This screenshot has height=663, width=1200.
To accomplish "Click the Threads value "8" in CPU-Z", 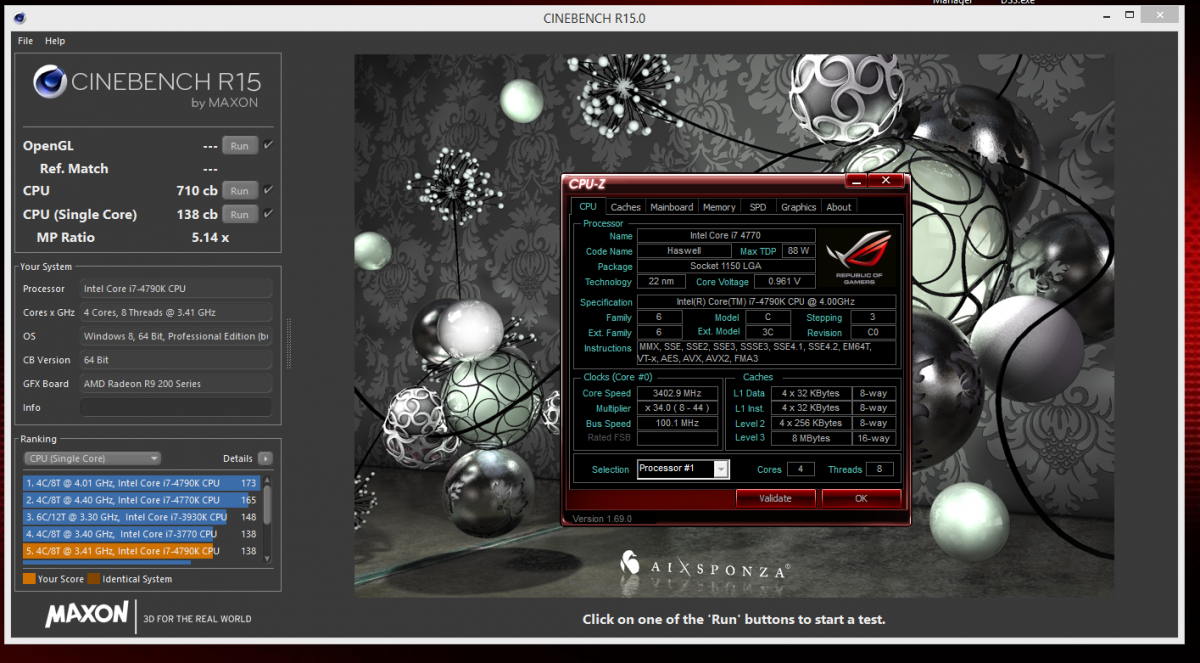I will point(880,469).
